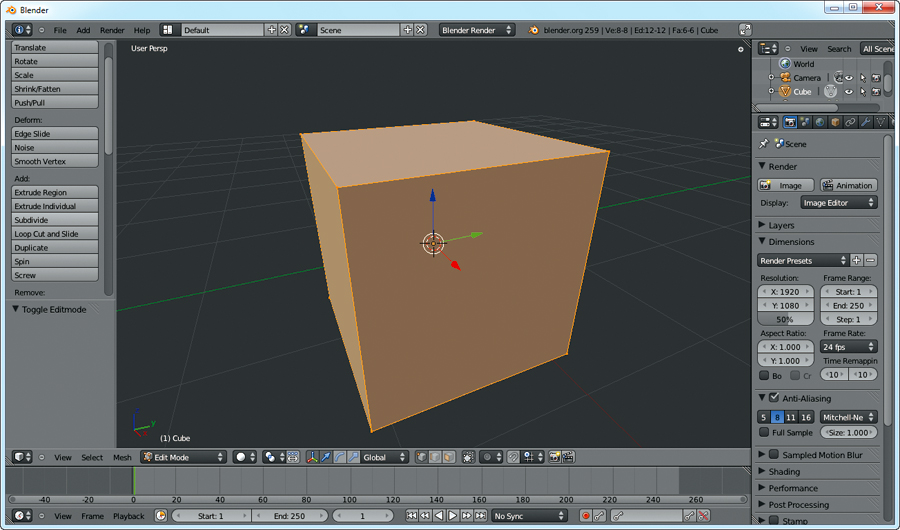Screen dimensions: 900x530
Task: Click the Blender info editor type icon
Action: click(22, 30)
